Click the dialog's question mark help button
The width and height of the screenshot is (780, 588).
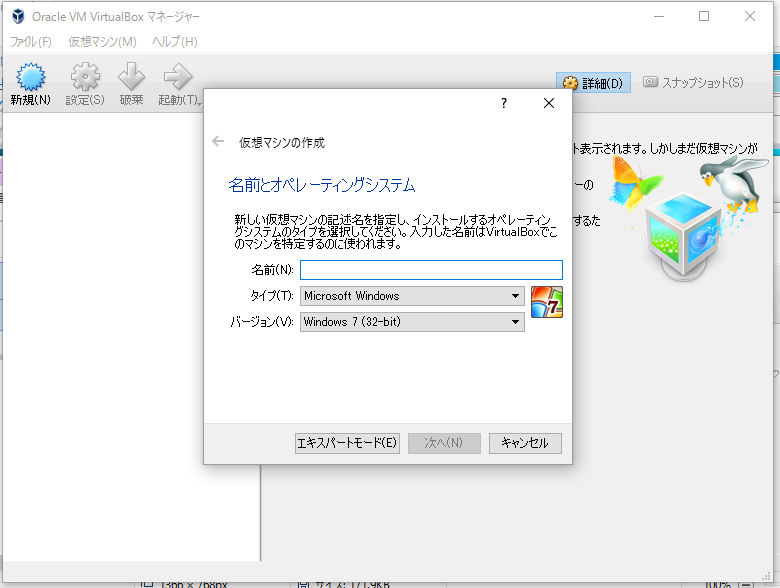(504, 103)
